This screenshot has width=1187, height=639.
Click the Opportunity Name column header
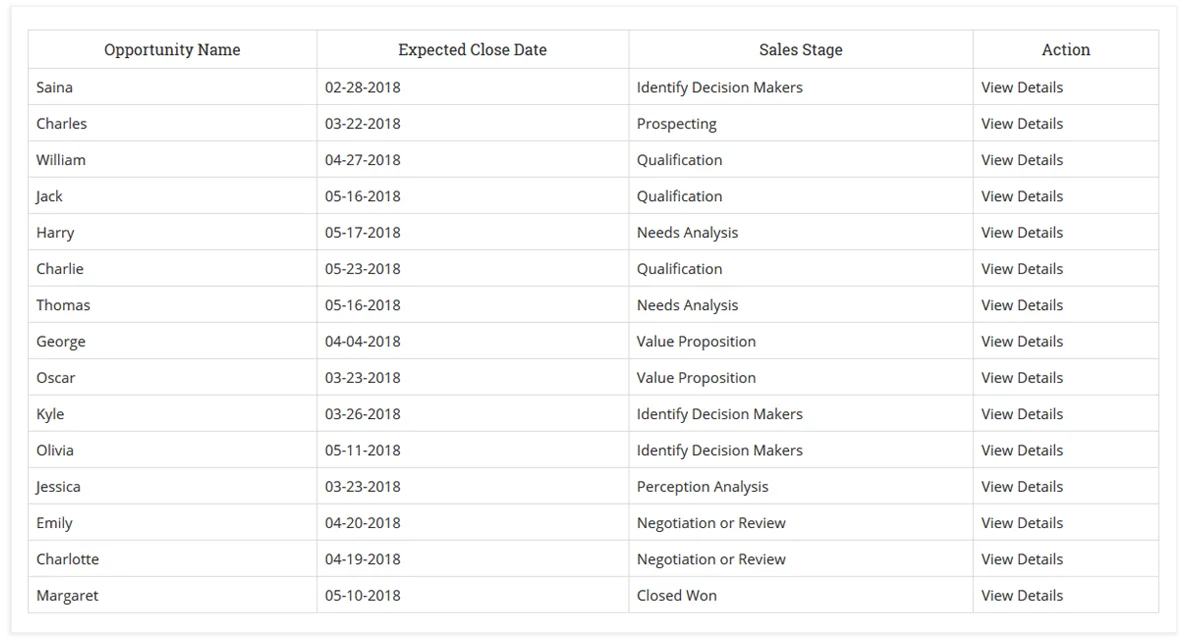tap(172, 50)
